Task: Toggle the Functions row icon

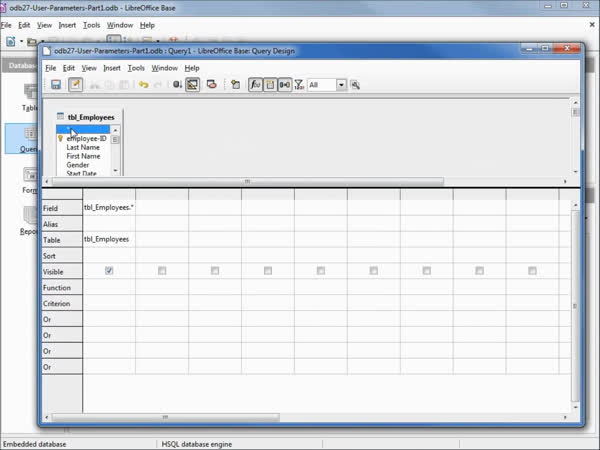Action: click(x=255, y=85)
